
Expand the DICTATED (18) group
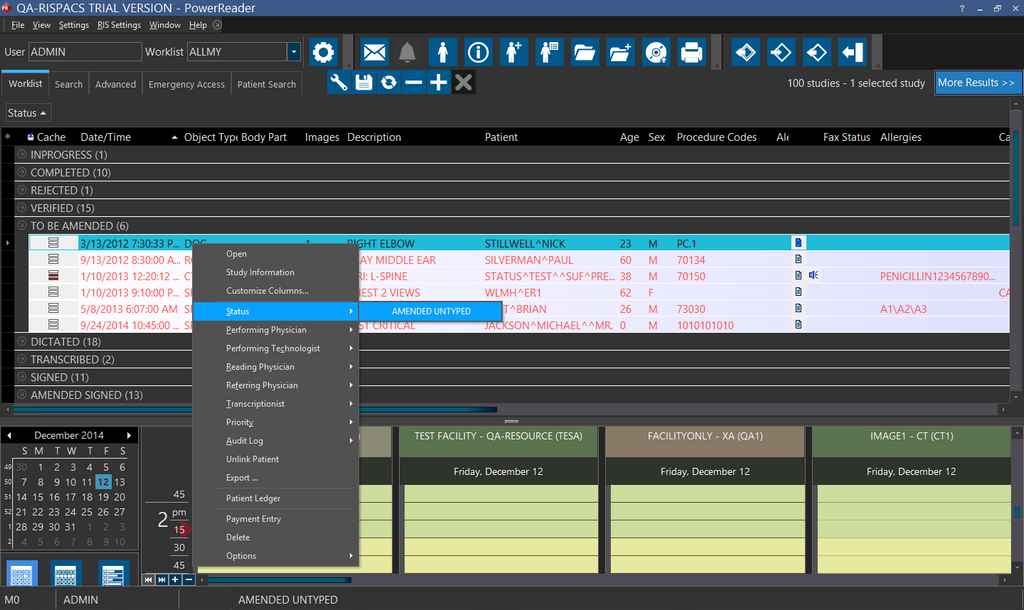click(x=22, y=342)
